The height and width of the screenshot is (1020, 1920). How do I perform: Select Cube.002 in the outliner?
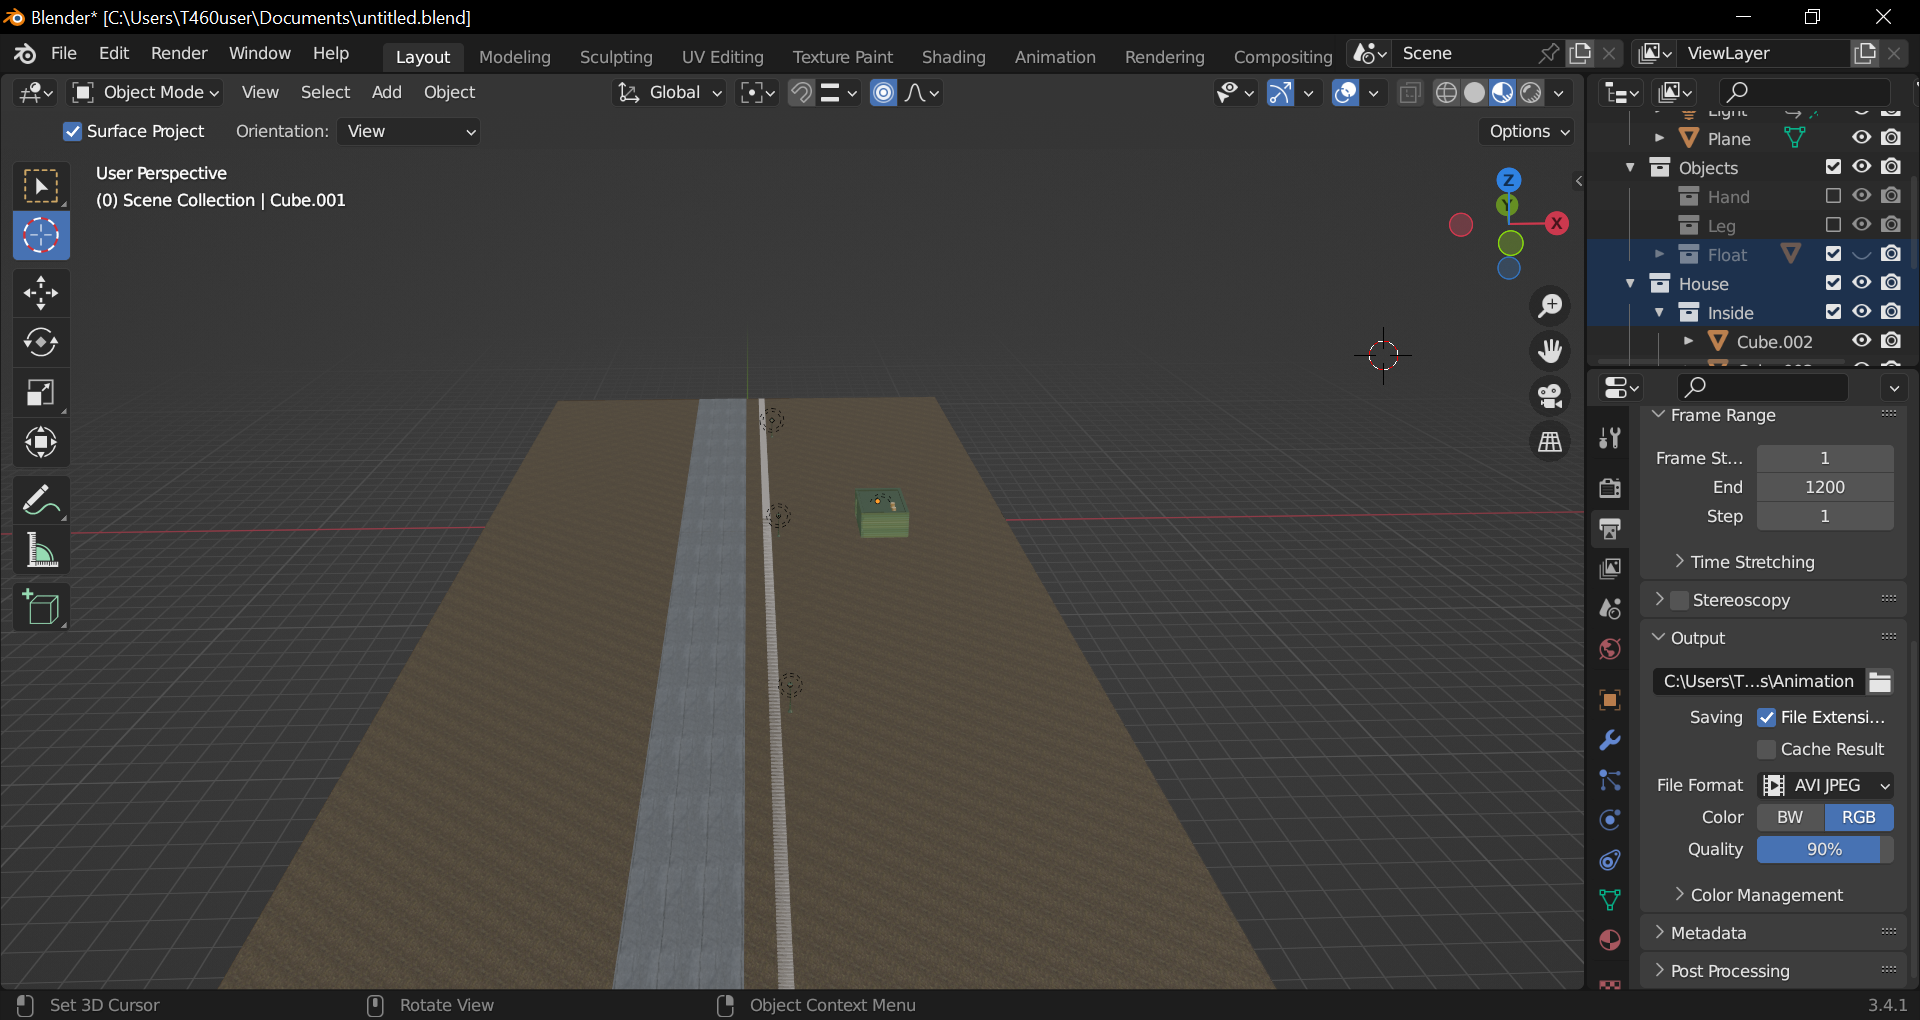click(x=1774, y=342)
